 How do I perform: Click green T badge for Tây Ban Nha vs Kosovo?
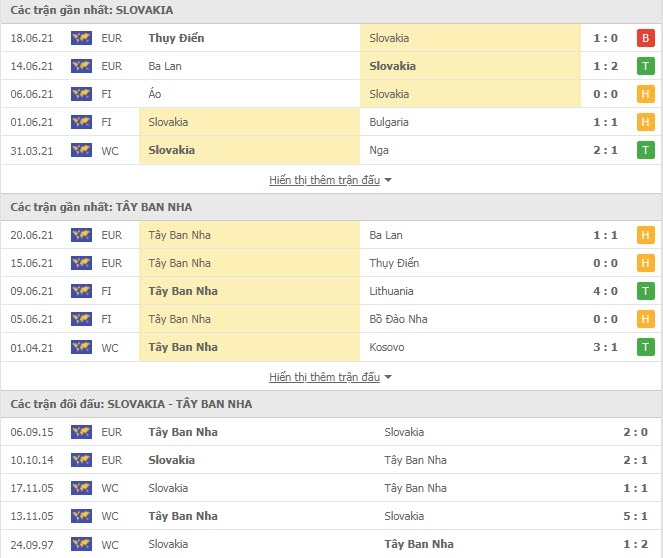pyautogui.click(x=645, y=347)
